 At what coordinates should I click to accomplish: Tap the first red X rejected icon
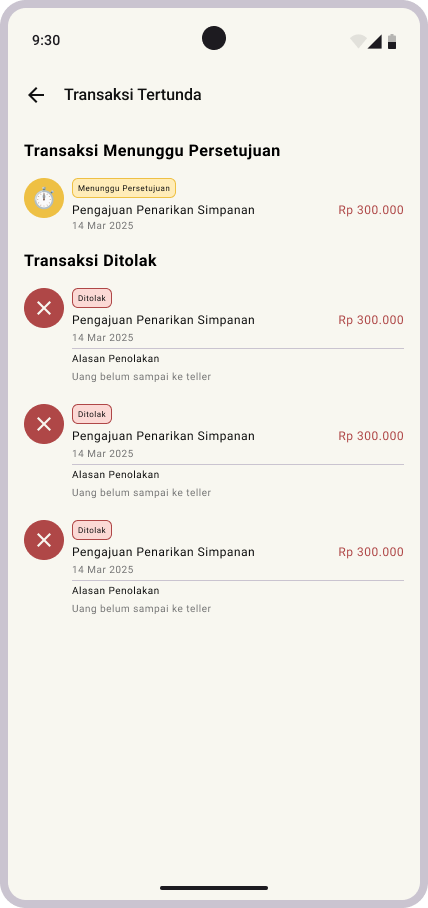[44, 308]
